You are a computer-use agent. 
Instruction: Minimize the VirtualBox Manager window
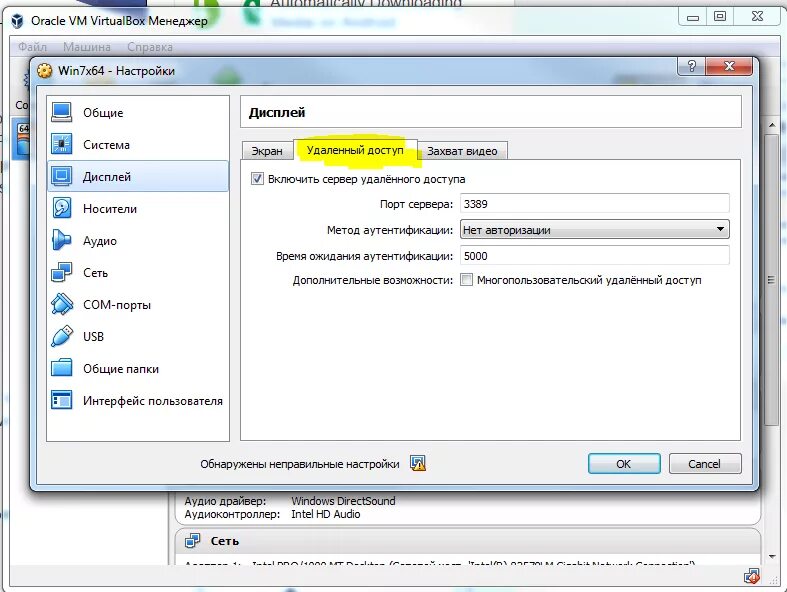tap(693, 17)
